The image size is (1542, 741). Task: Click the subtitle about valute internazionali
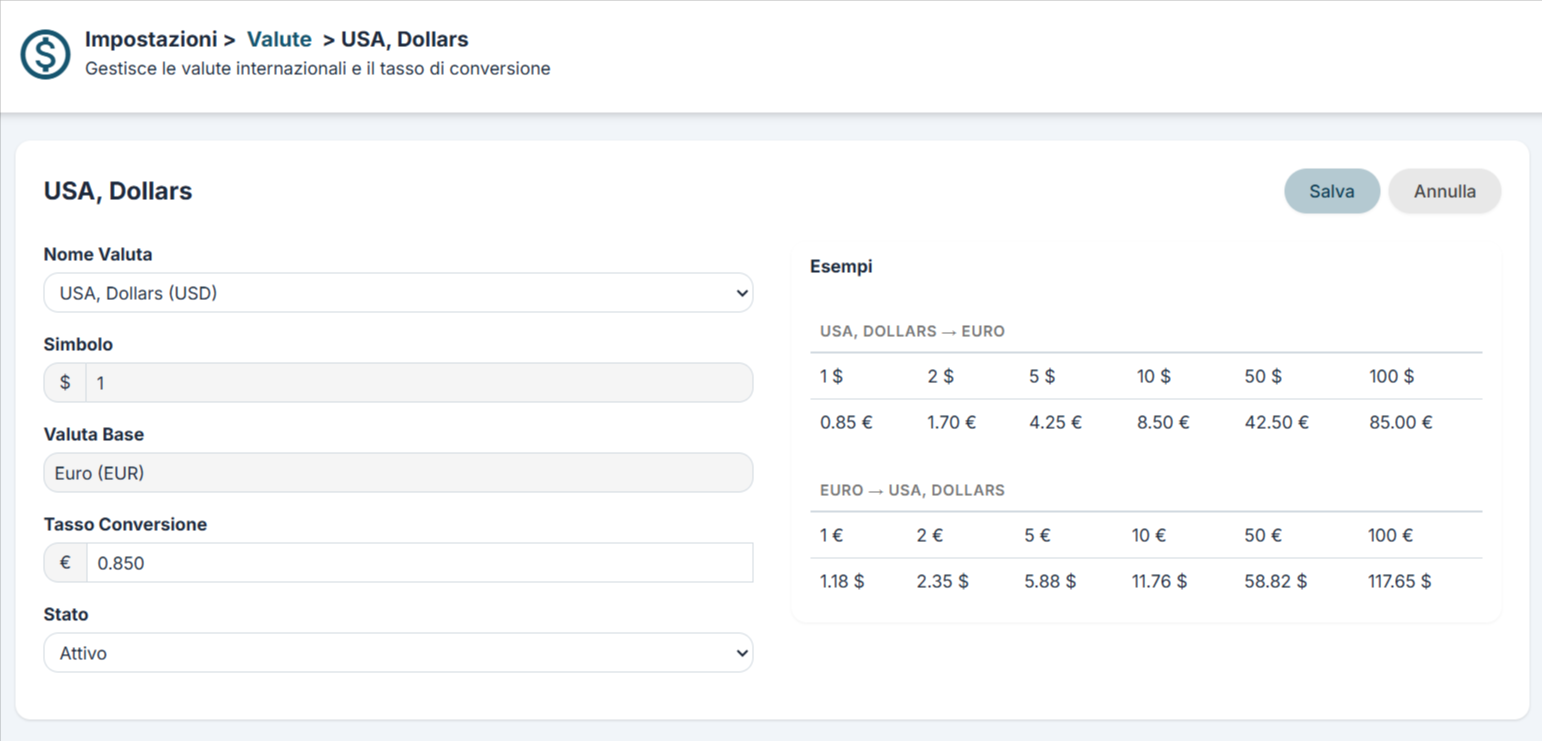(318, 70)
